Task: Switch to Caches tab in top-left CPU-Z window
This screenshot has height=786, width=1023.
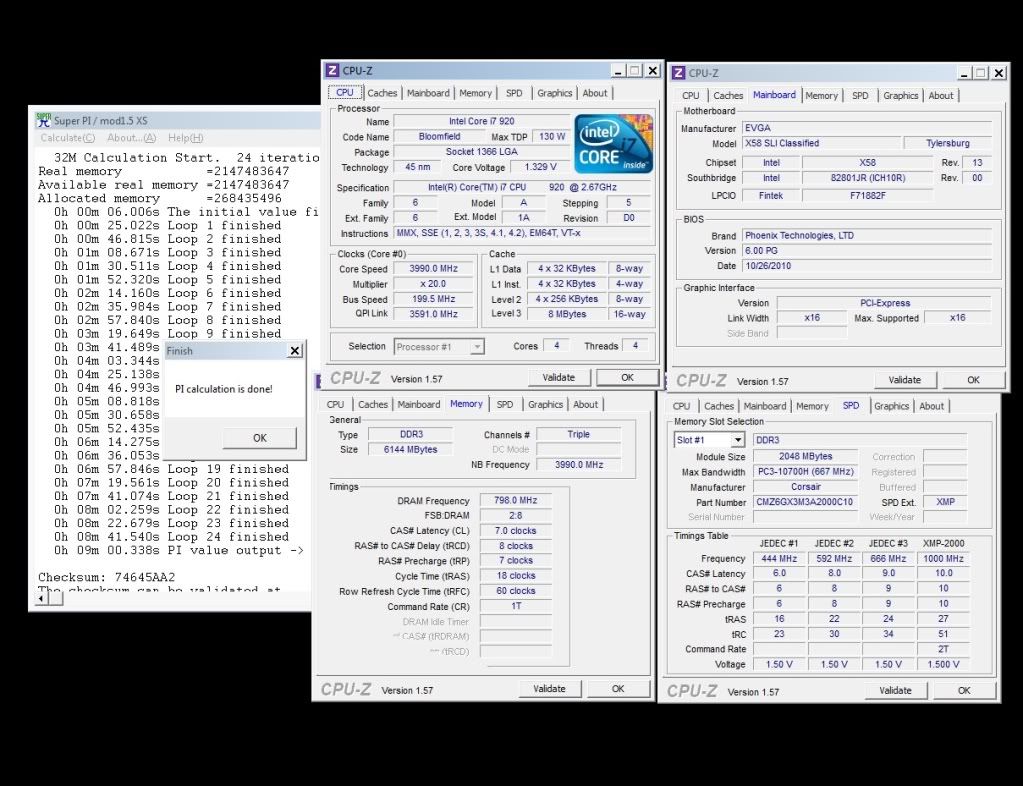Action: (x=382, y=93)
